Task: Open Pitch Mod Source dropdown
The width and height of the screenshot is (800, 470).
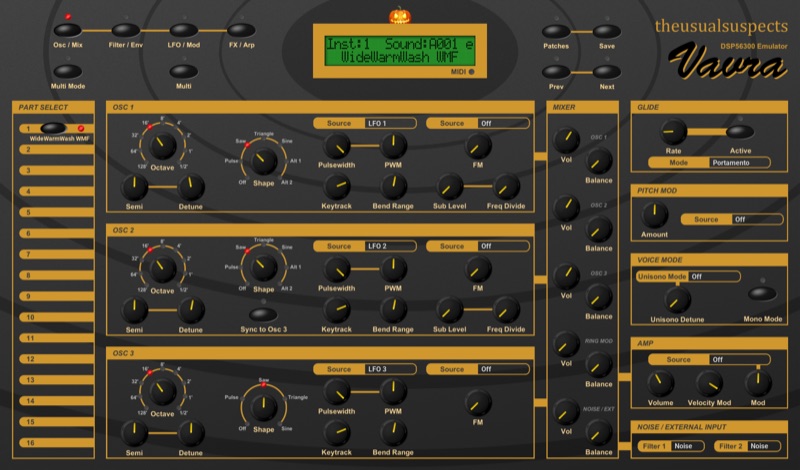Action: pyautogui.click(x=732, y=219)
